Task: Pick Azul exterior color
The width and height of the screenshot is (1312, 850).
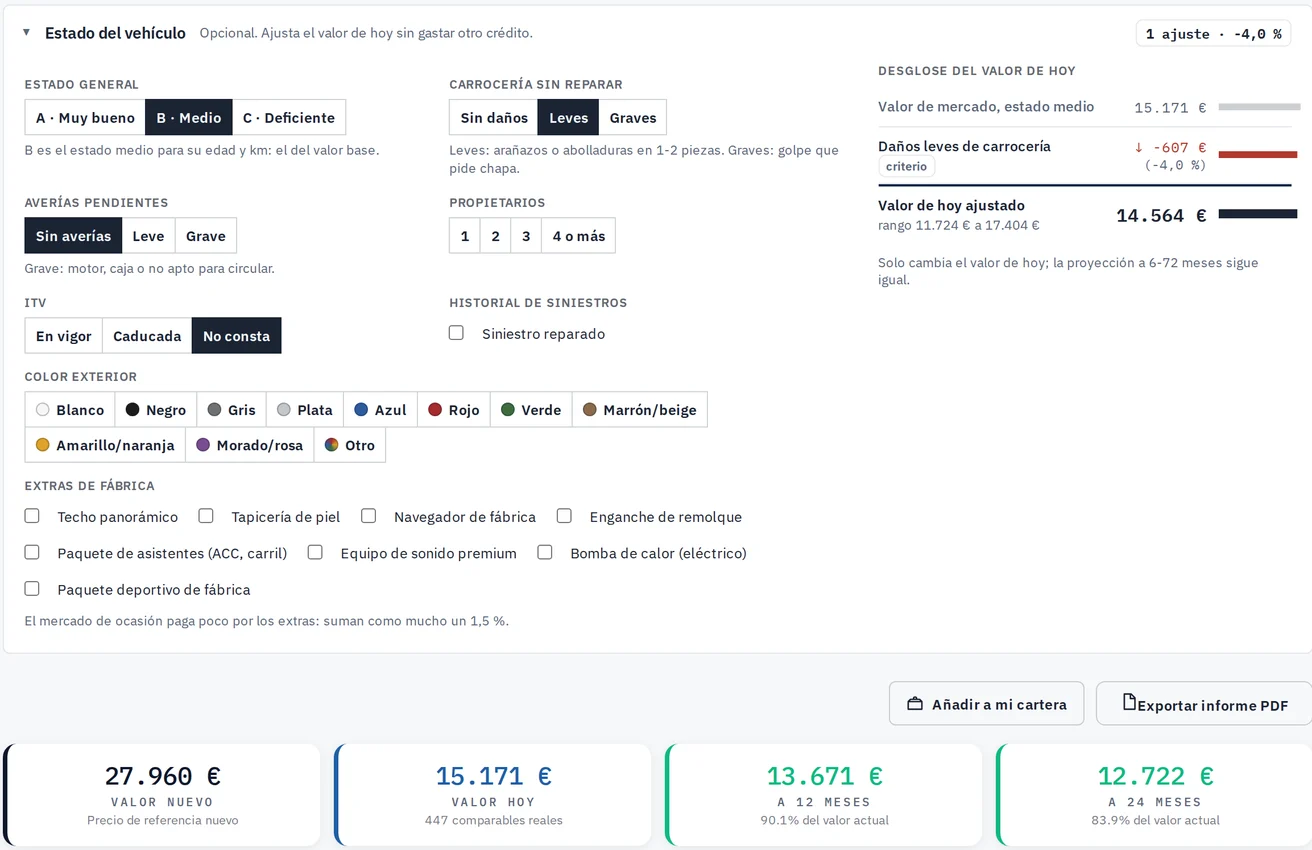Action: pos(381,410)
